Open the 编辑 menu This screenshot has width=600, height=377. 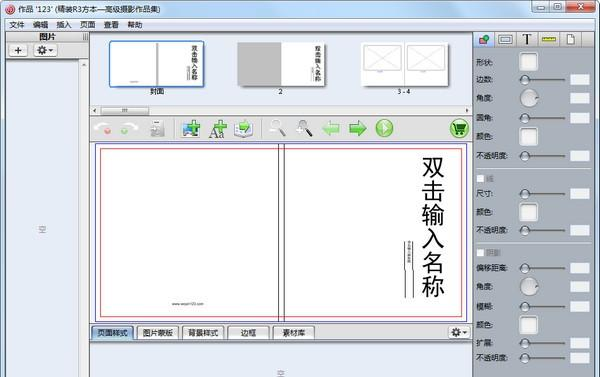[x=40, y=25]
